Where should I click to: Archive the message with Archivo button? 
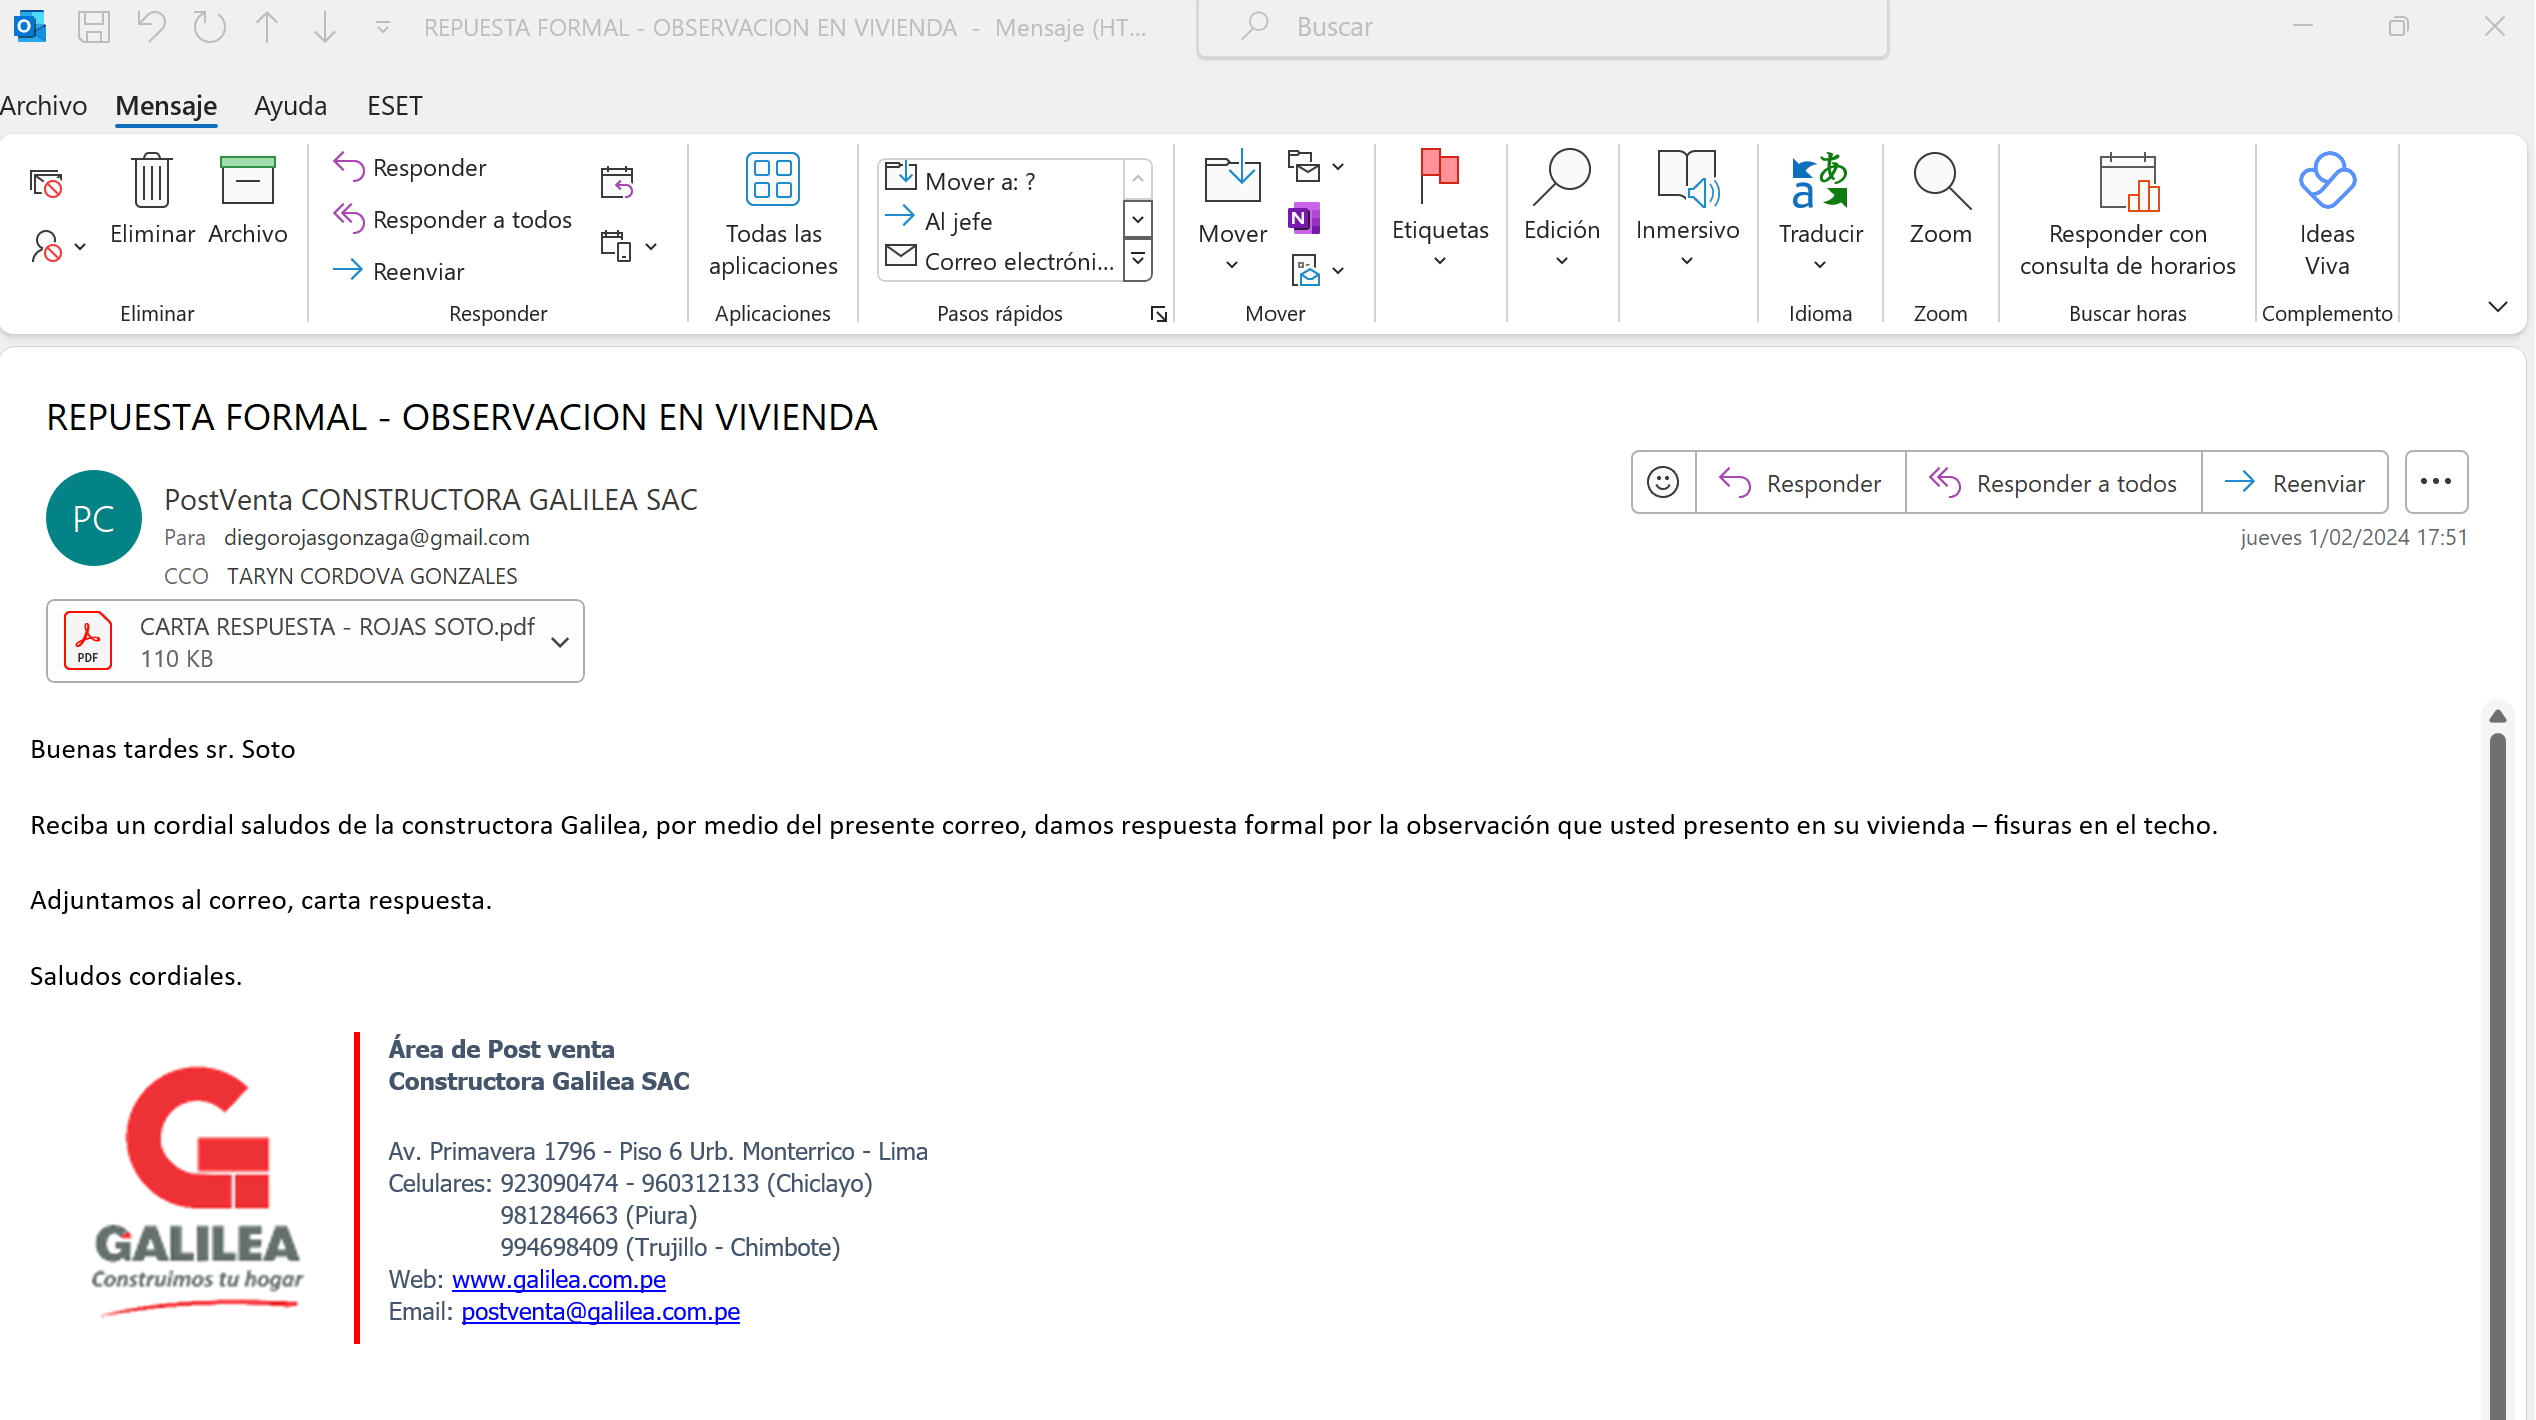point(248,200)
